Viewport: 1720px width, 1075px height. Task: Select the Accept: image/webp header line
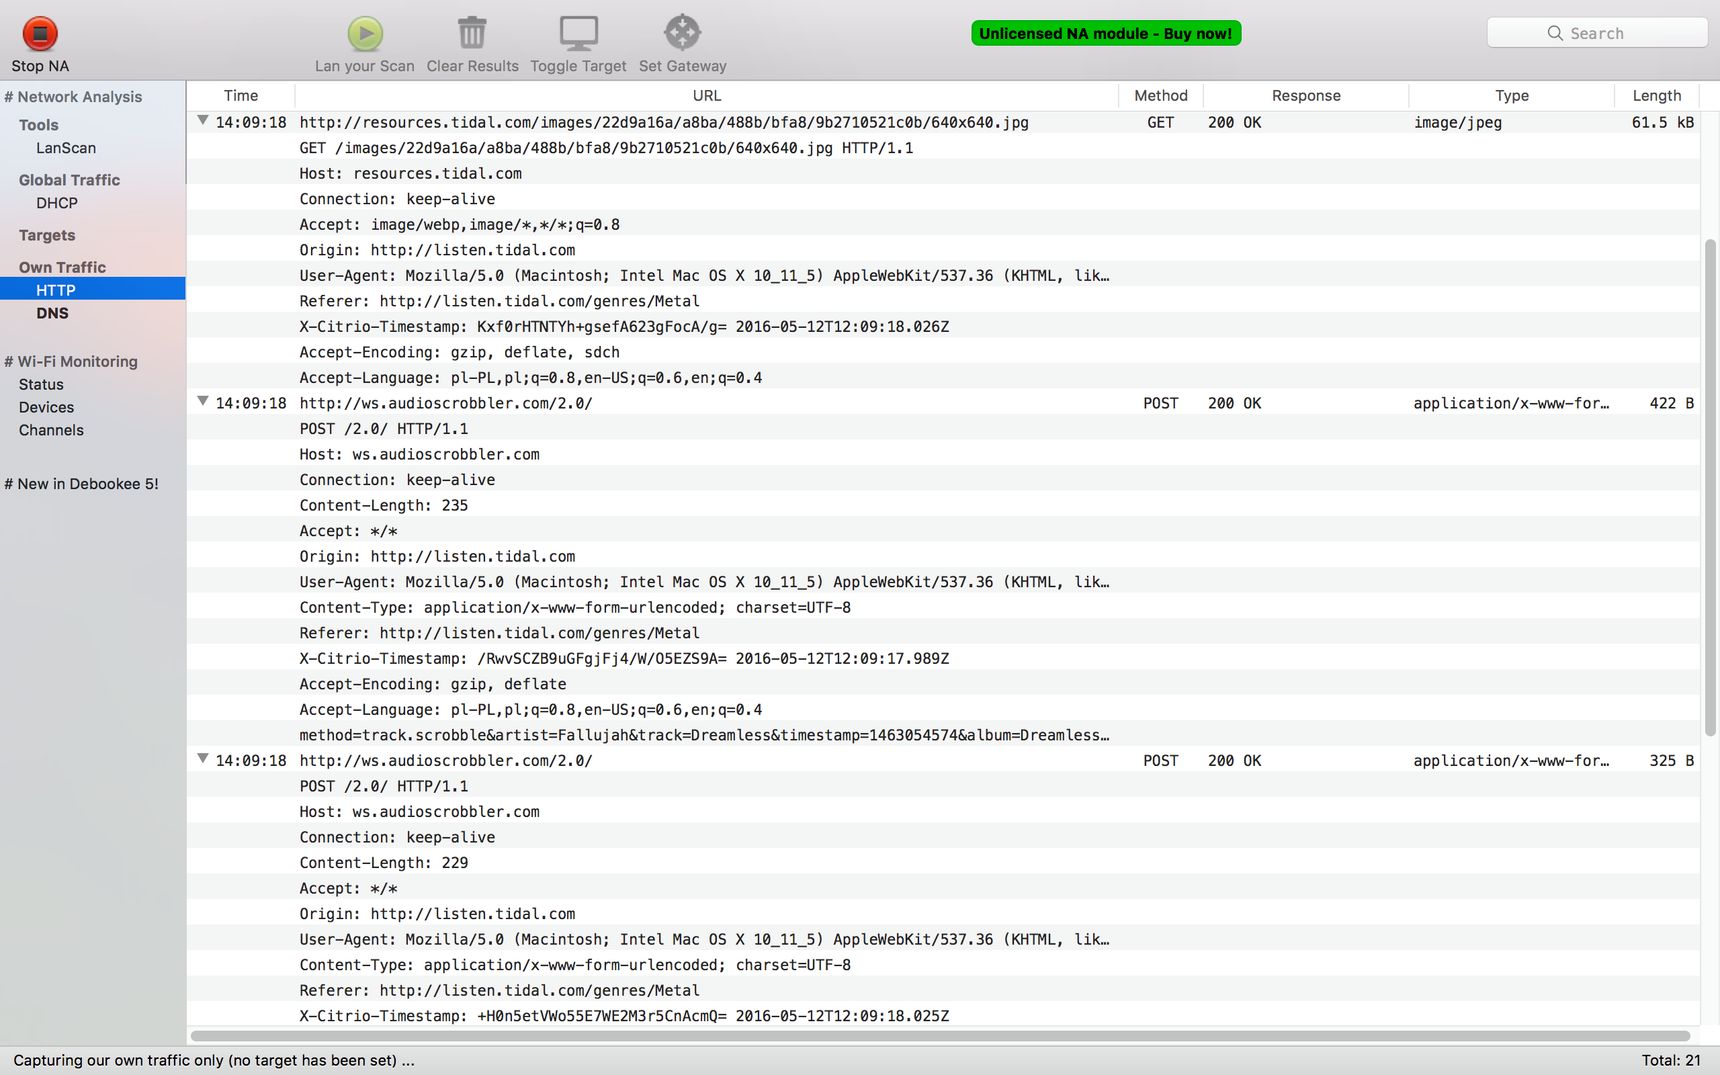pos(459,224)
